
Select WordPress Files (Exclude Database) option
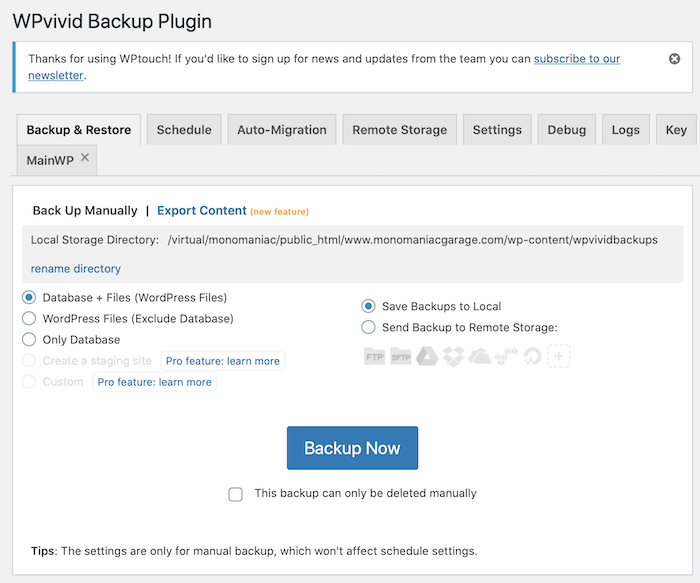29,318
